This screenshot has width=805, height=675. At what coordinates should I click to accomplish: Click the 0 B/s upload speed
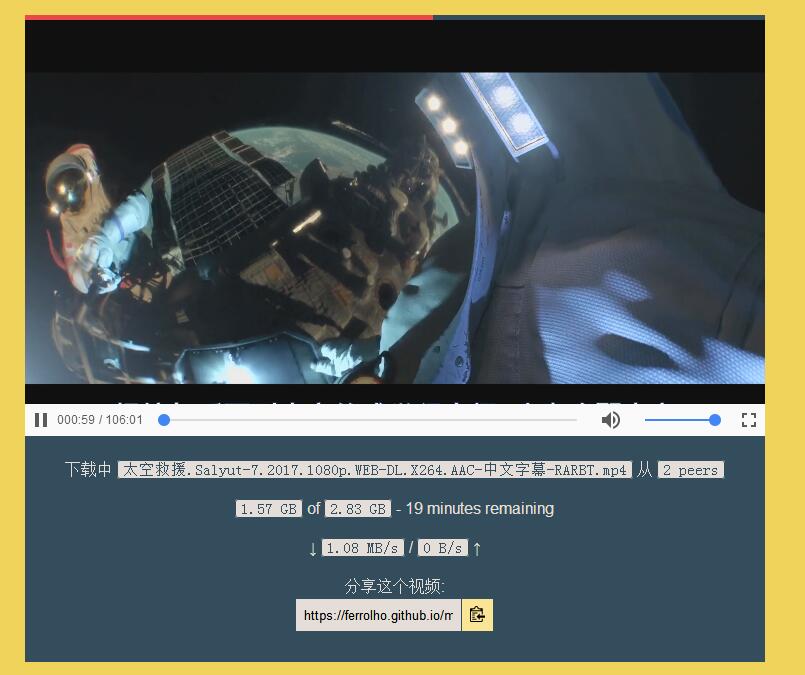[443, 548]
